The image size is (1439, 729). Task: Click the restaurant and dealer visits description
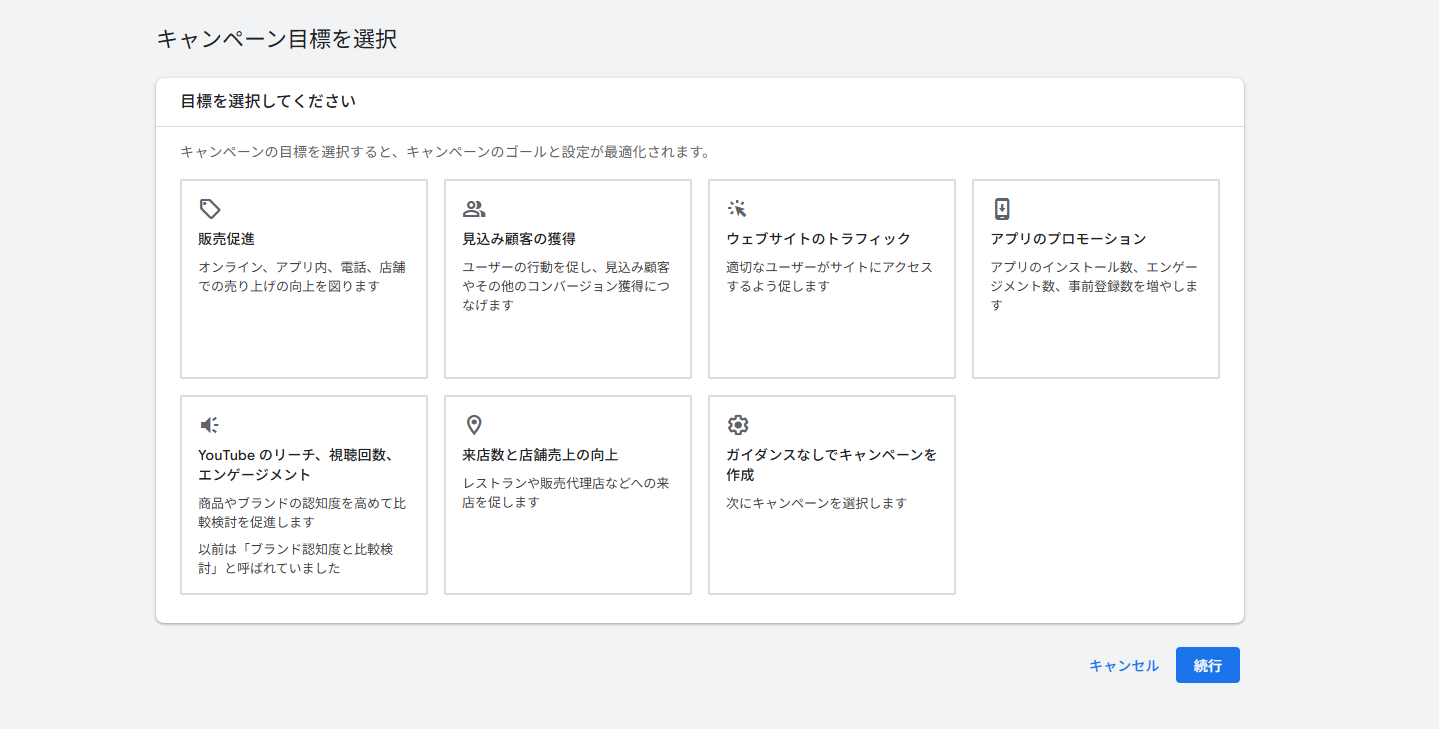coord(566,493)
